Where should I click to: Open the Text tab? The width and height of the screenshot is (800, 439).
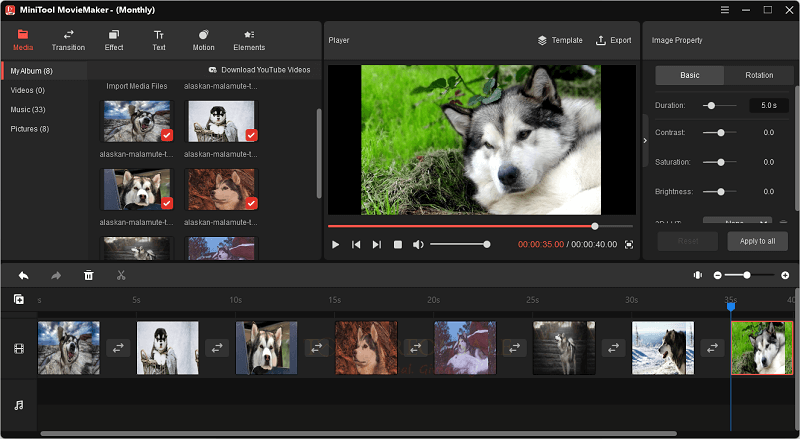[159, 40]
